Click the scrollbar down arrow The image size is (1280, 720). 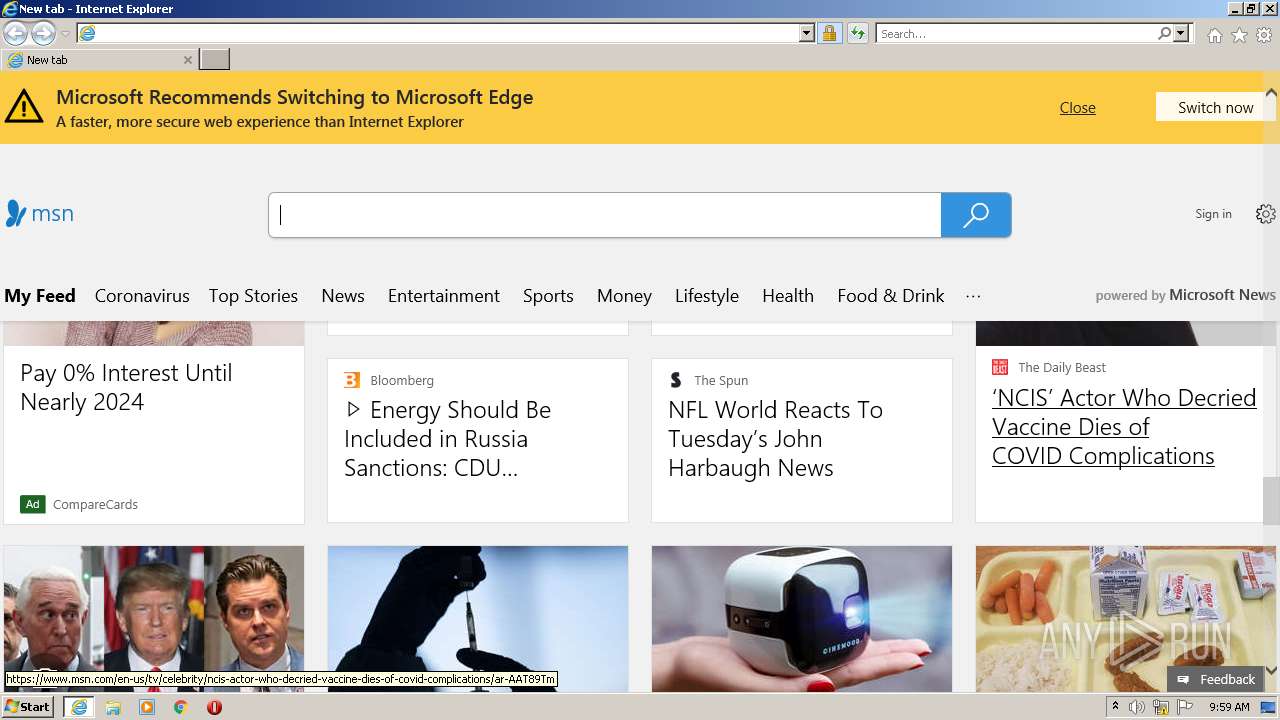pyautogui.click(x=1271, y=671)
